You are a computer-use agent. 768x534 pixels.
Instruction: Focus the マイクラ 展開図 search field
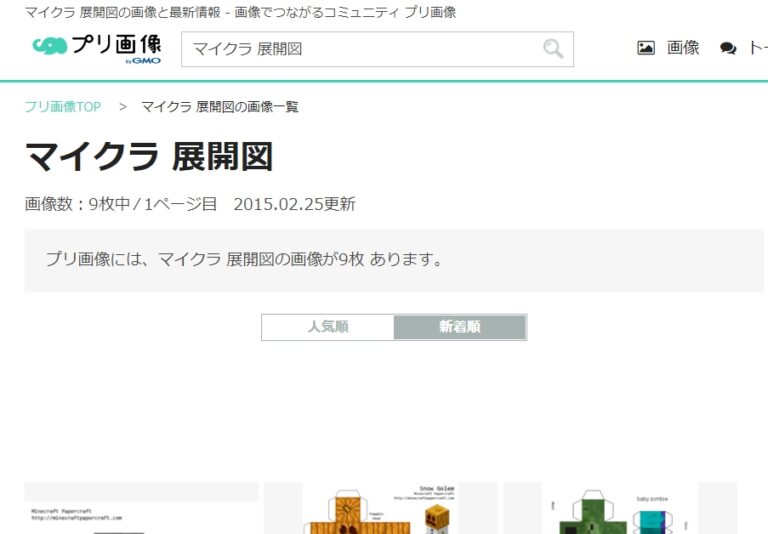pyautogui.click(x=360, y=49)
